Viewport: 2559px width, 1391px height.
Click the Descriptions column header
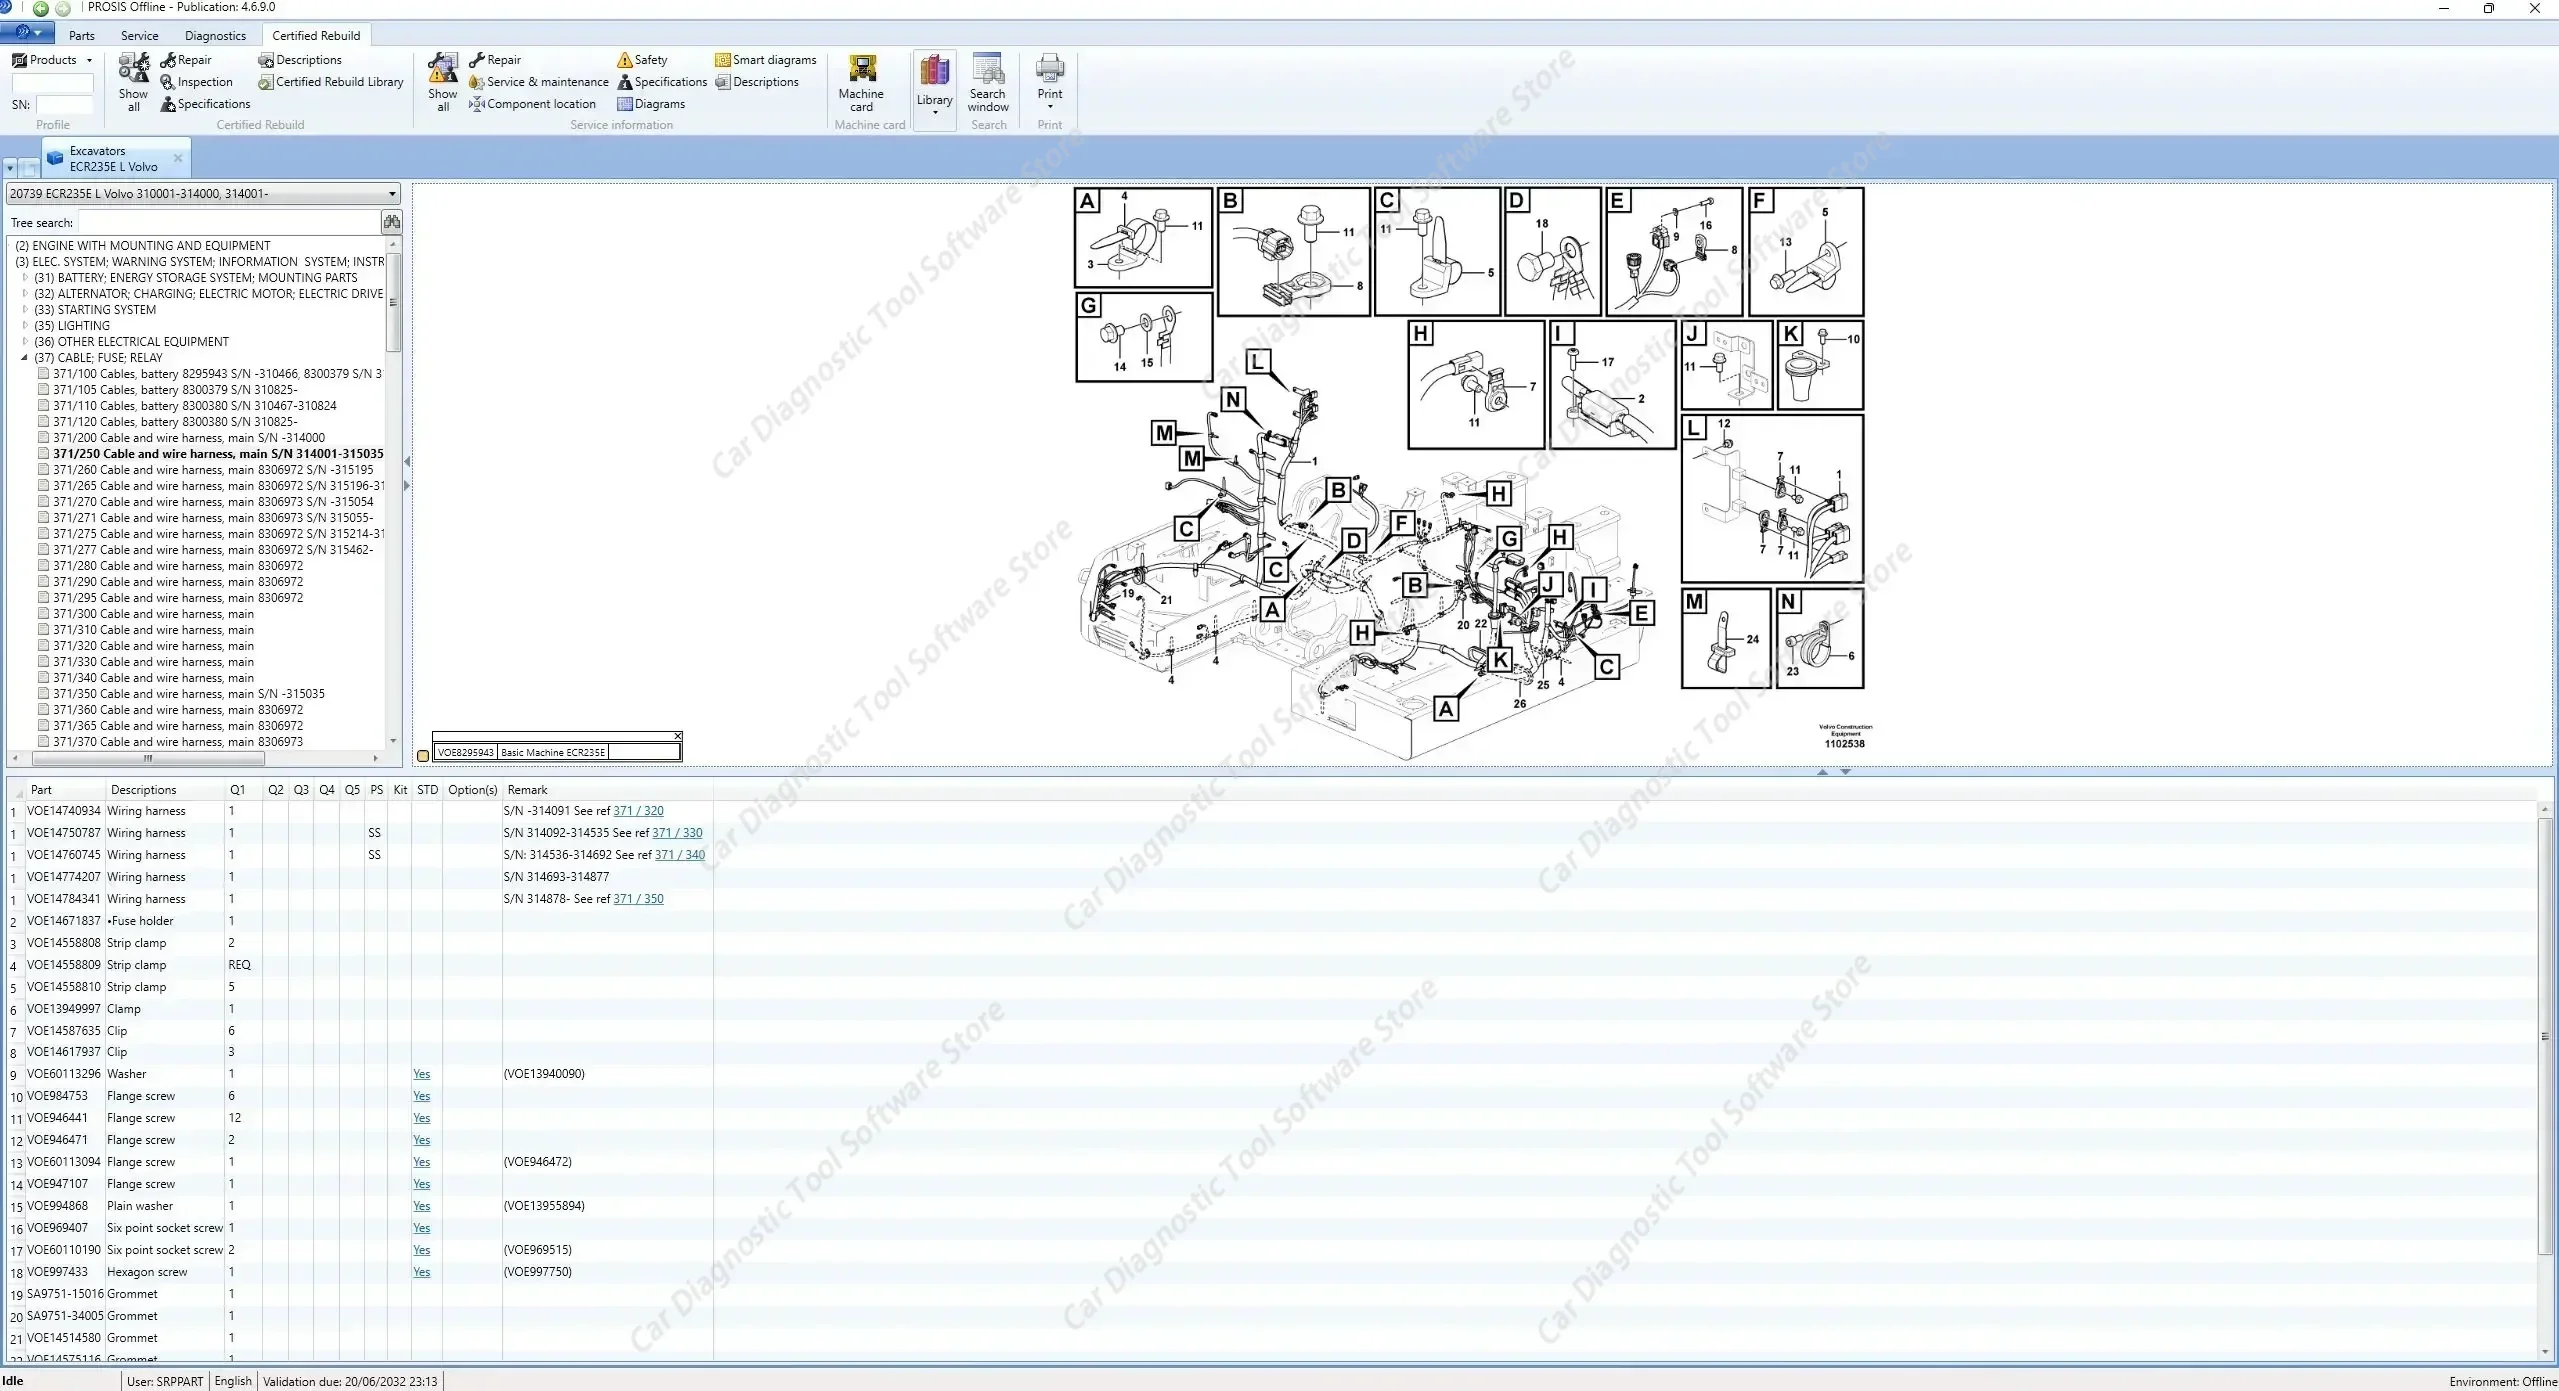pyautogui.click(x=143, y=790)
